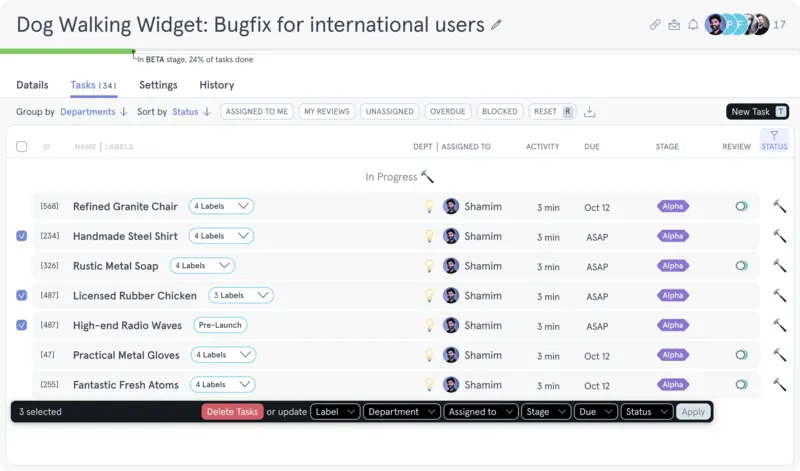Click hammer status icon for Refined Granite Chair
This screenshot has width=800, height=471.
[779, 206]
